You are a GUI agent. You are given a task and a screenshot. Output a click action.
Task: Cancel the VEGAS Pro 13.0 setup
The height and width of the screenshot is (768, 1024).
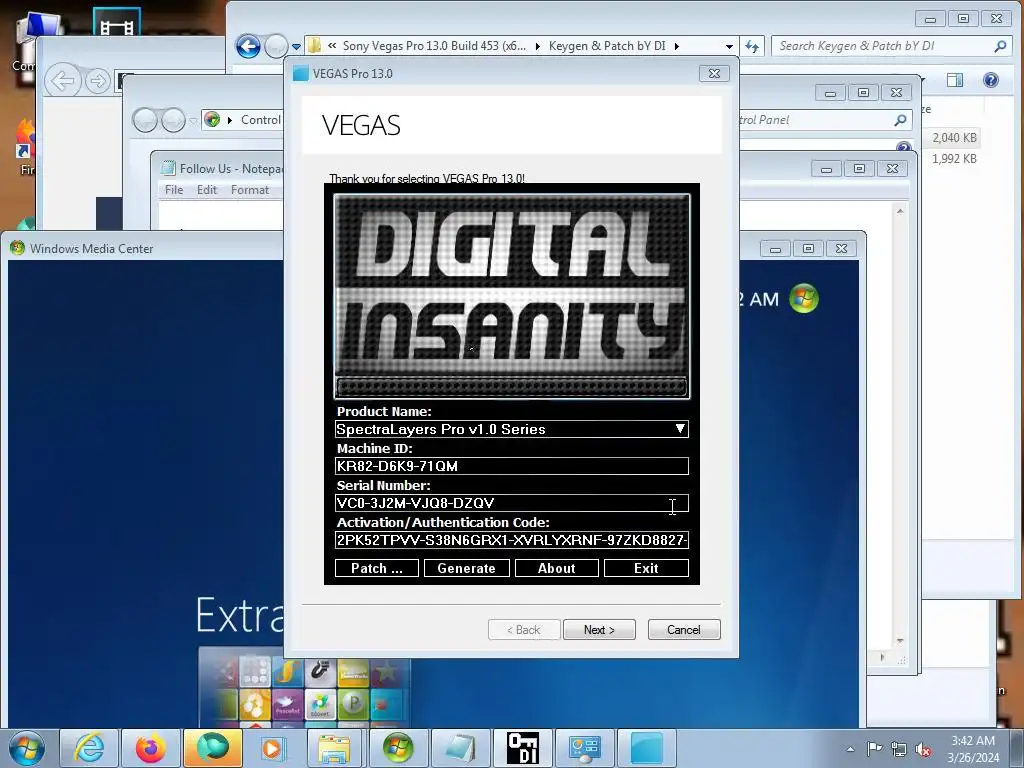[x=684, y=630]
